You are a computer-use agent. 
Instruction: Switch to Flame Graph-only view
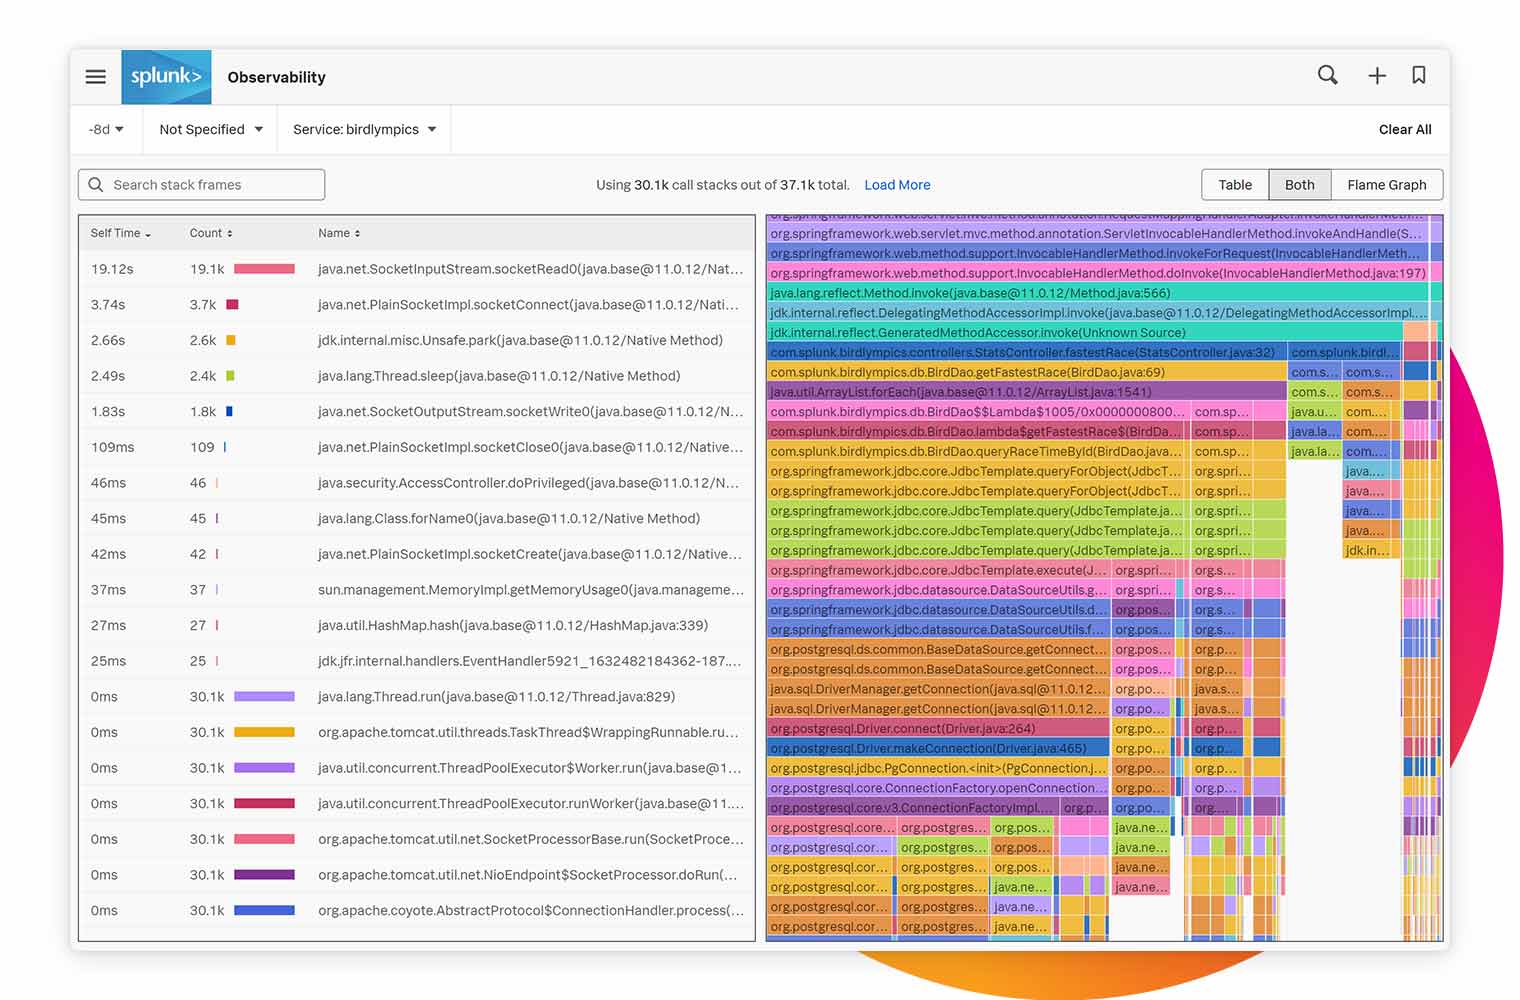click(x=1387, y=184)
